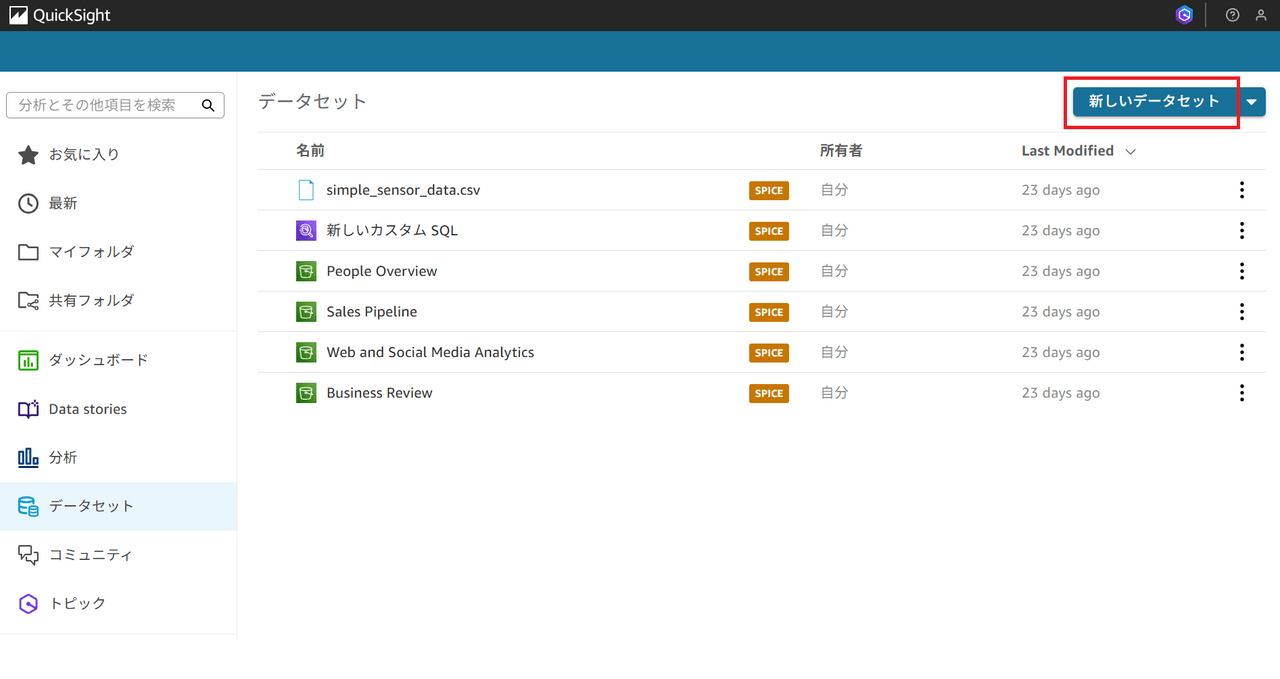This screenshot has width=1280, height=679.
Task: Click the 新しいデータセット button
Action: pos(1154,101)
